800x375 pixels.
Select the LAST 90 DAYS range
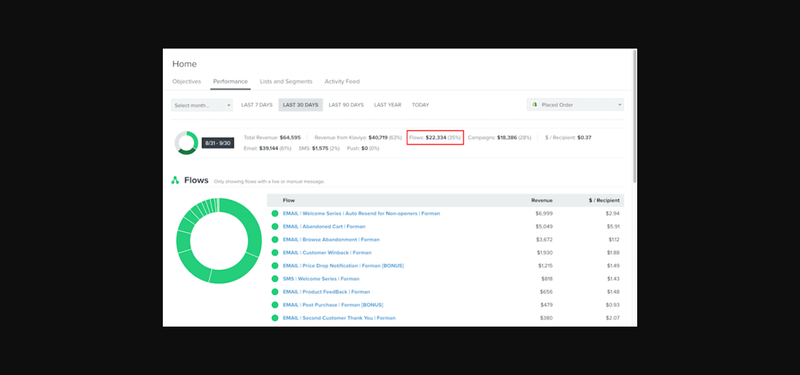tap(346, 105)
